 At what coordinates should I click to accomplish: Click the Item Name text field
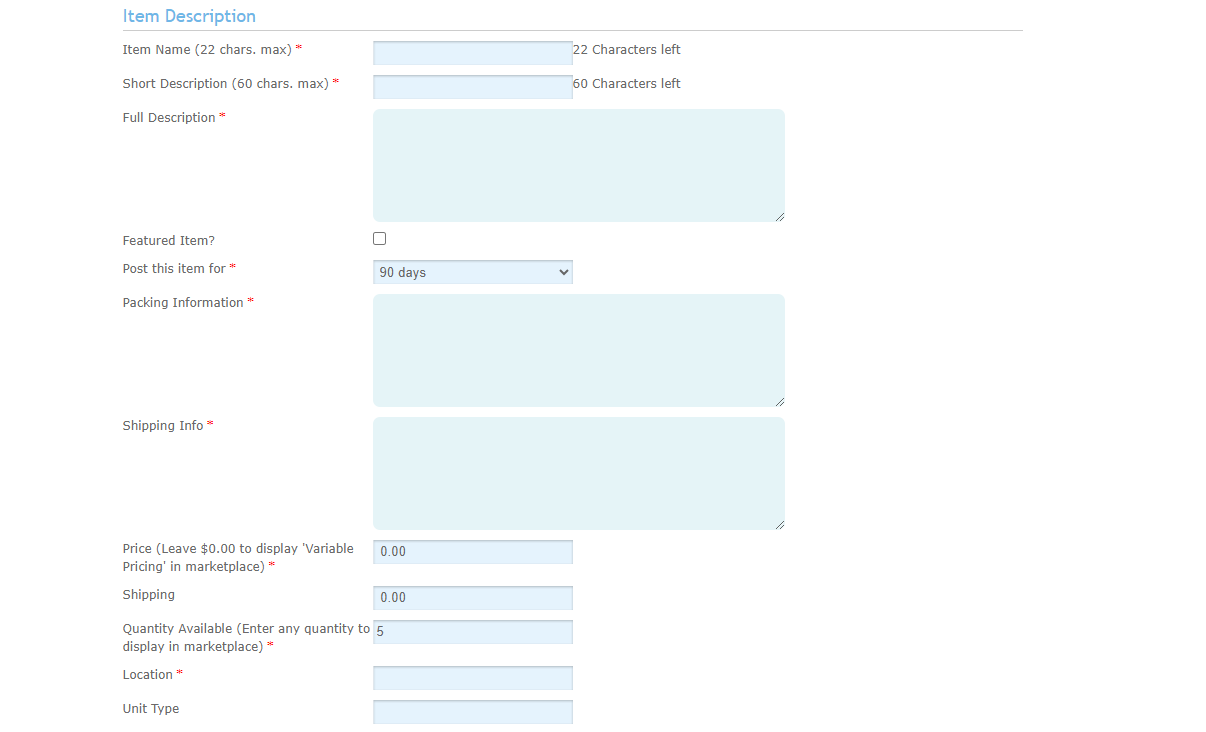[472, 53]
